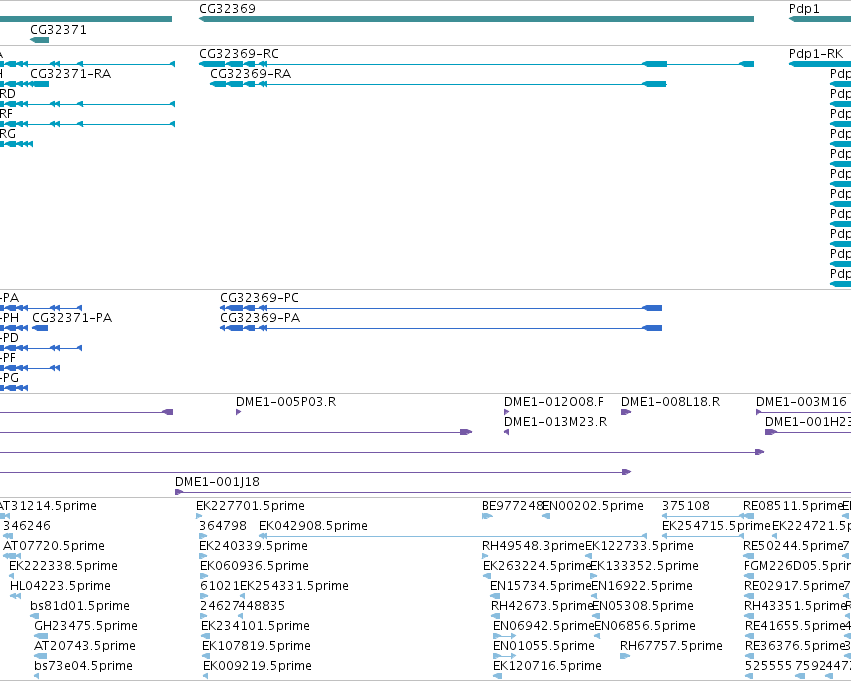The image size is (851, 681).
Task: Click the CG32371-PA protein label
Action: (x=72, y=318)
